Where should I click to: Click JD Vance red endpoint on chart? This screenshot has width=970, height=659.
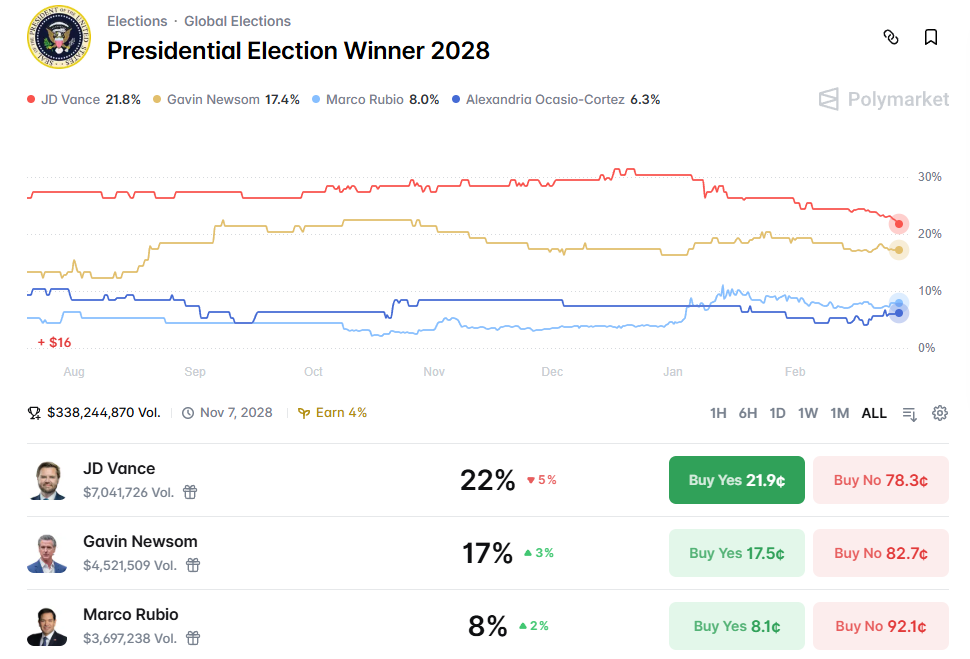coord(899,223)
